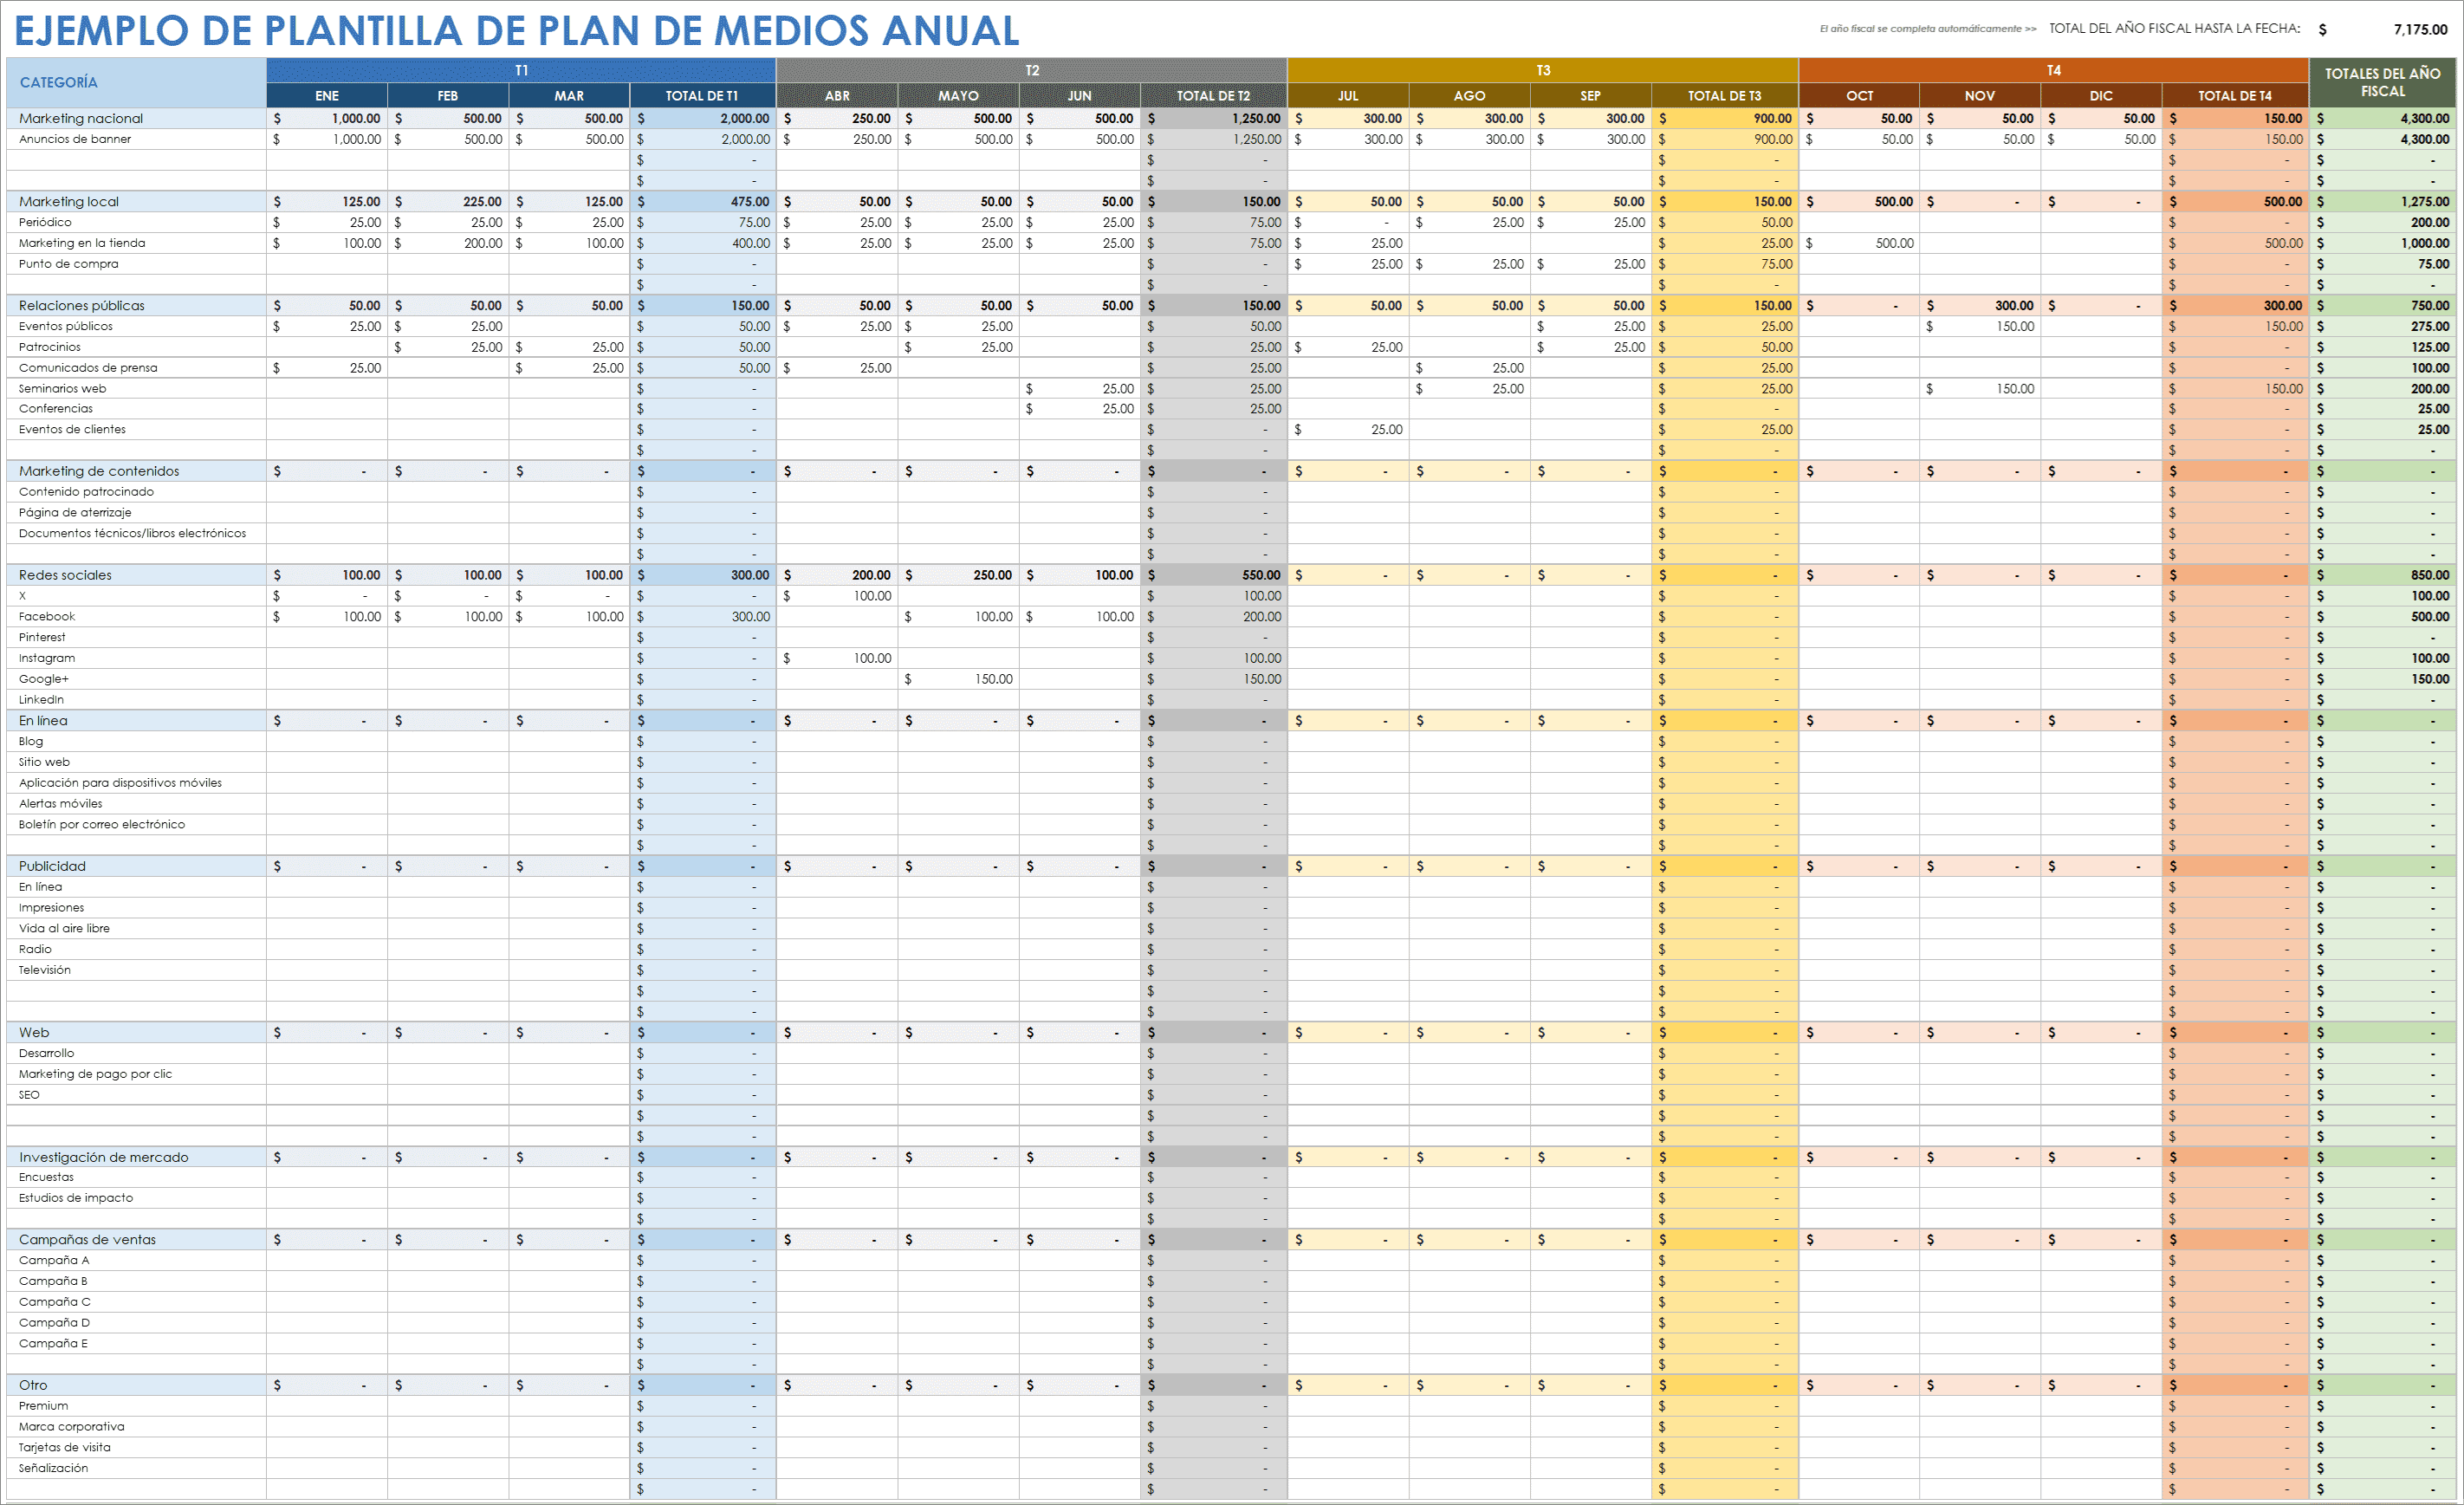The image size is (2464, 1505).
Task: Click the 'Campaña C' row label
Action: point(54,1302)
